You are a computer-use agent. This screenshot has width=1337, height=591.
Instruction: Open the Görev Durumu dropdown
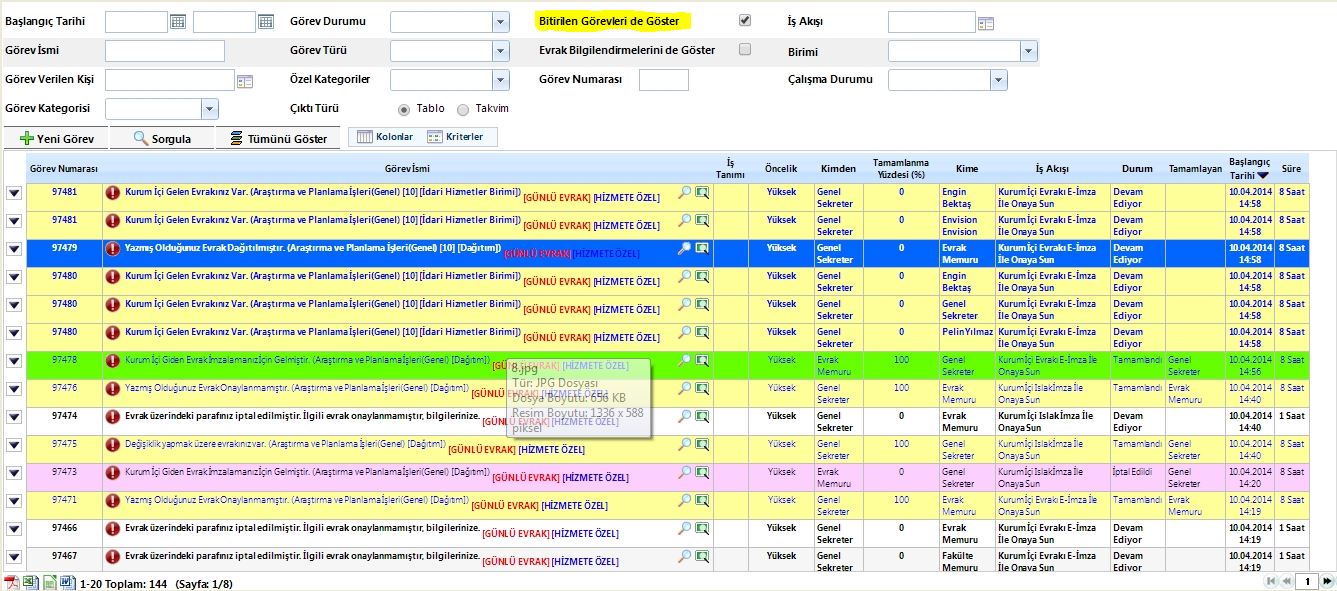pos(500,22)
